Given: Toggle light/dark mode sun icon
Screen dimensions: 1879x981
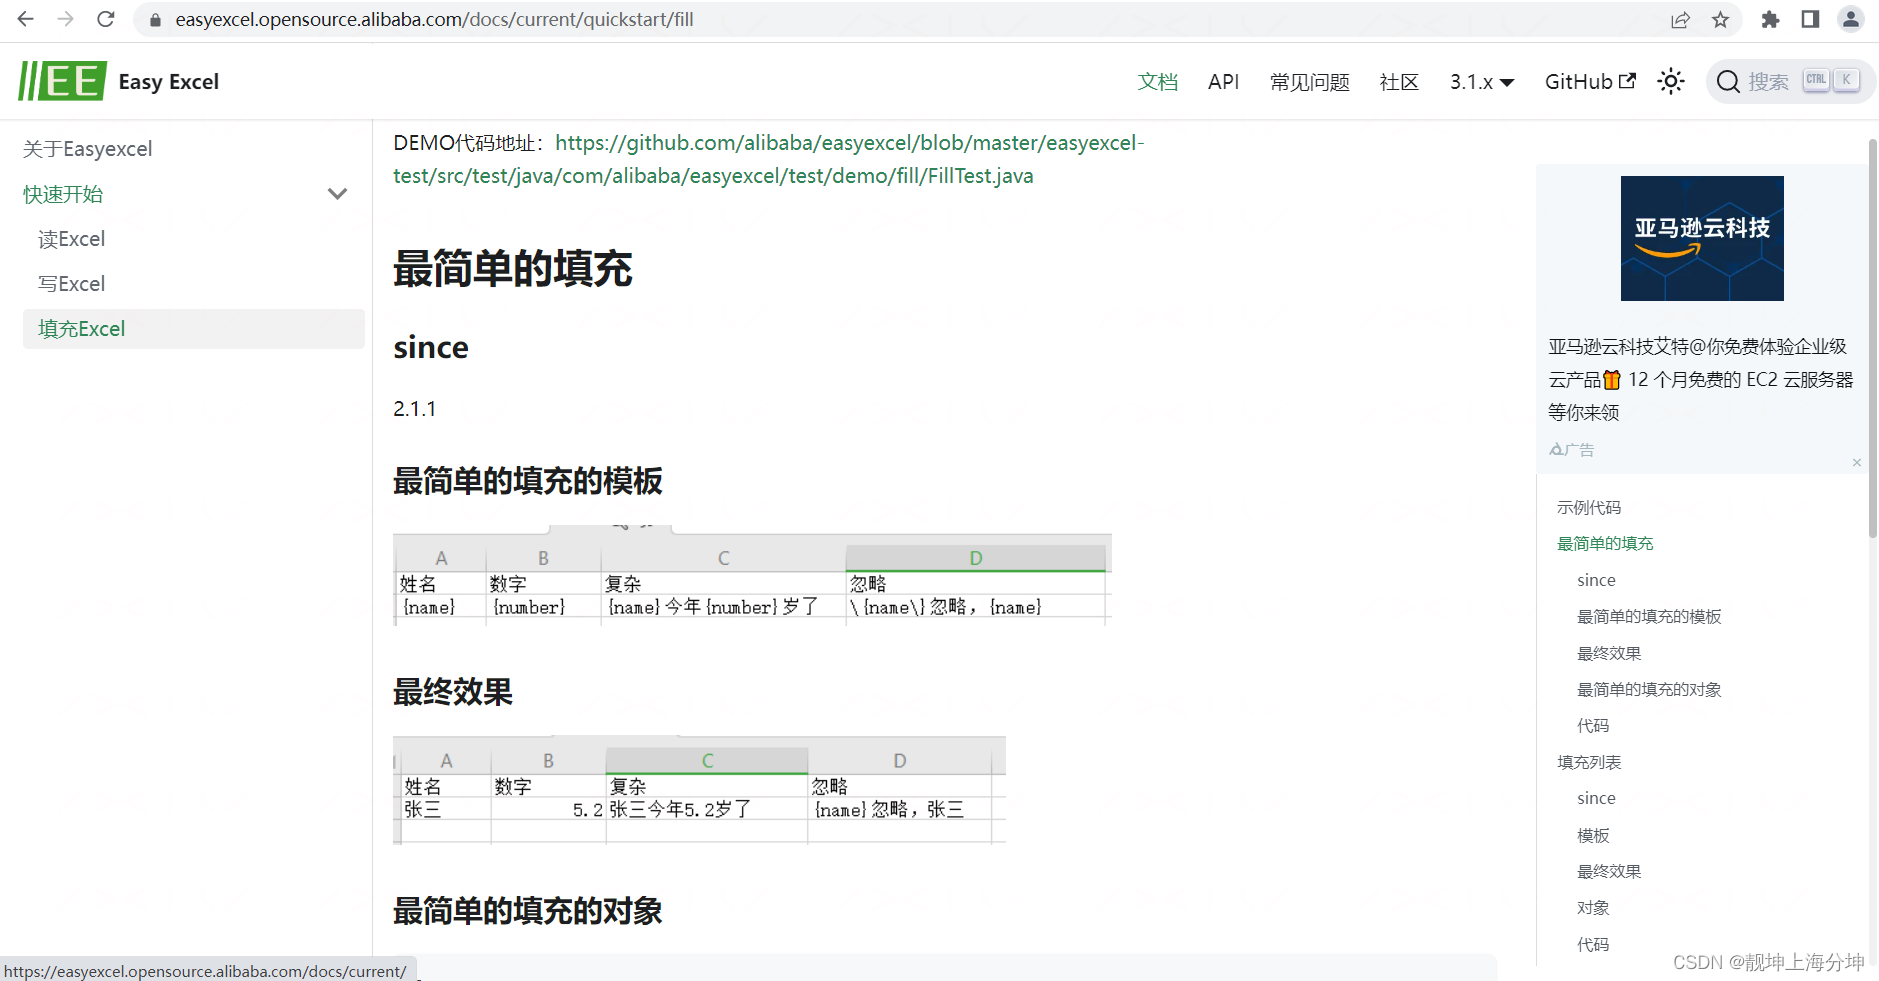Looking at the screenshot, I should (1671, 81).
